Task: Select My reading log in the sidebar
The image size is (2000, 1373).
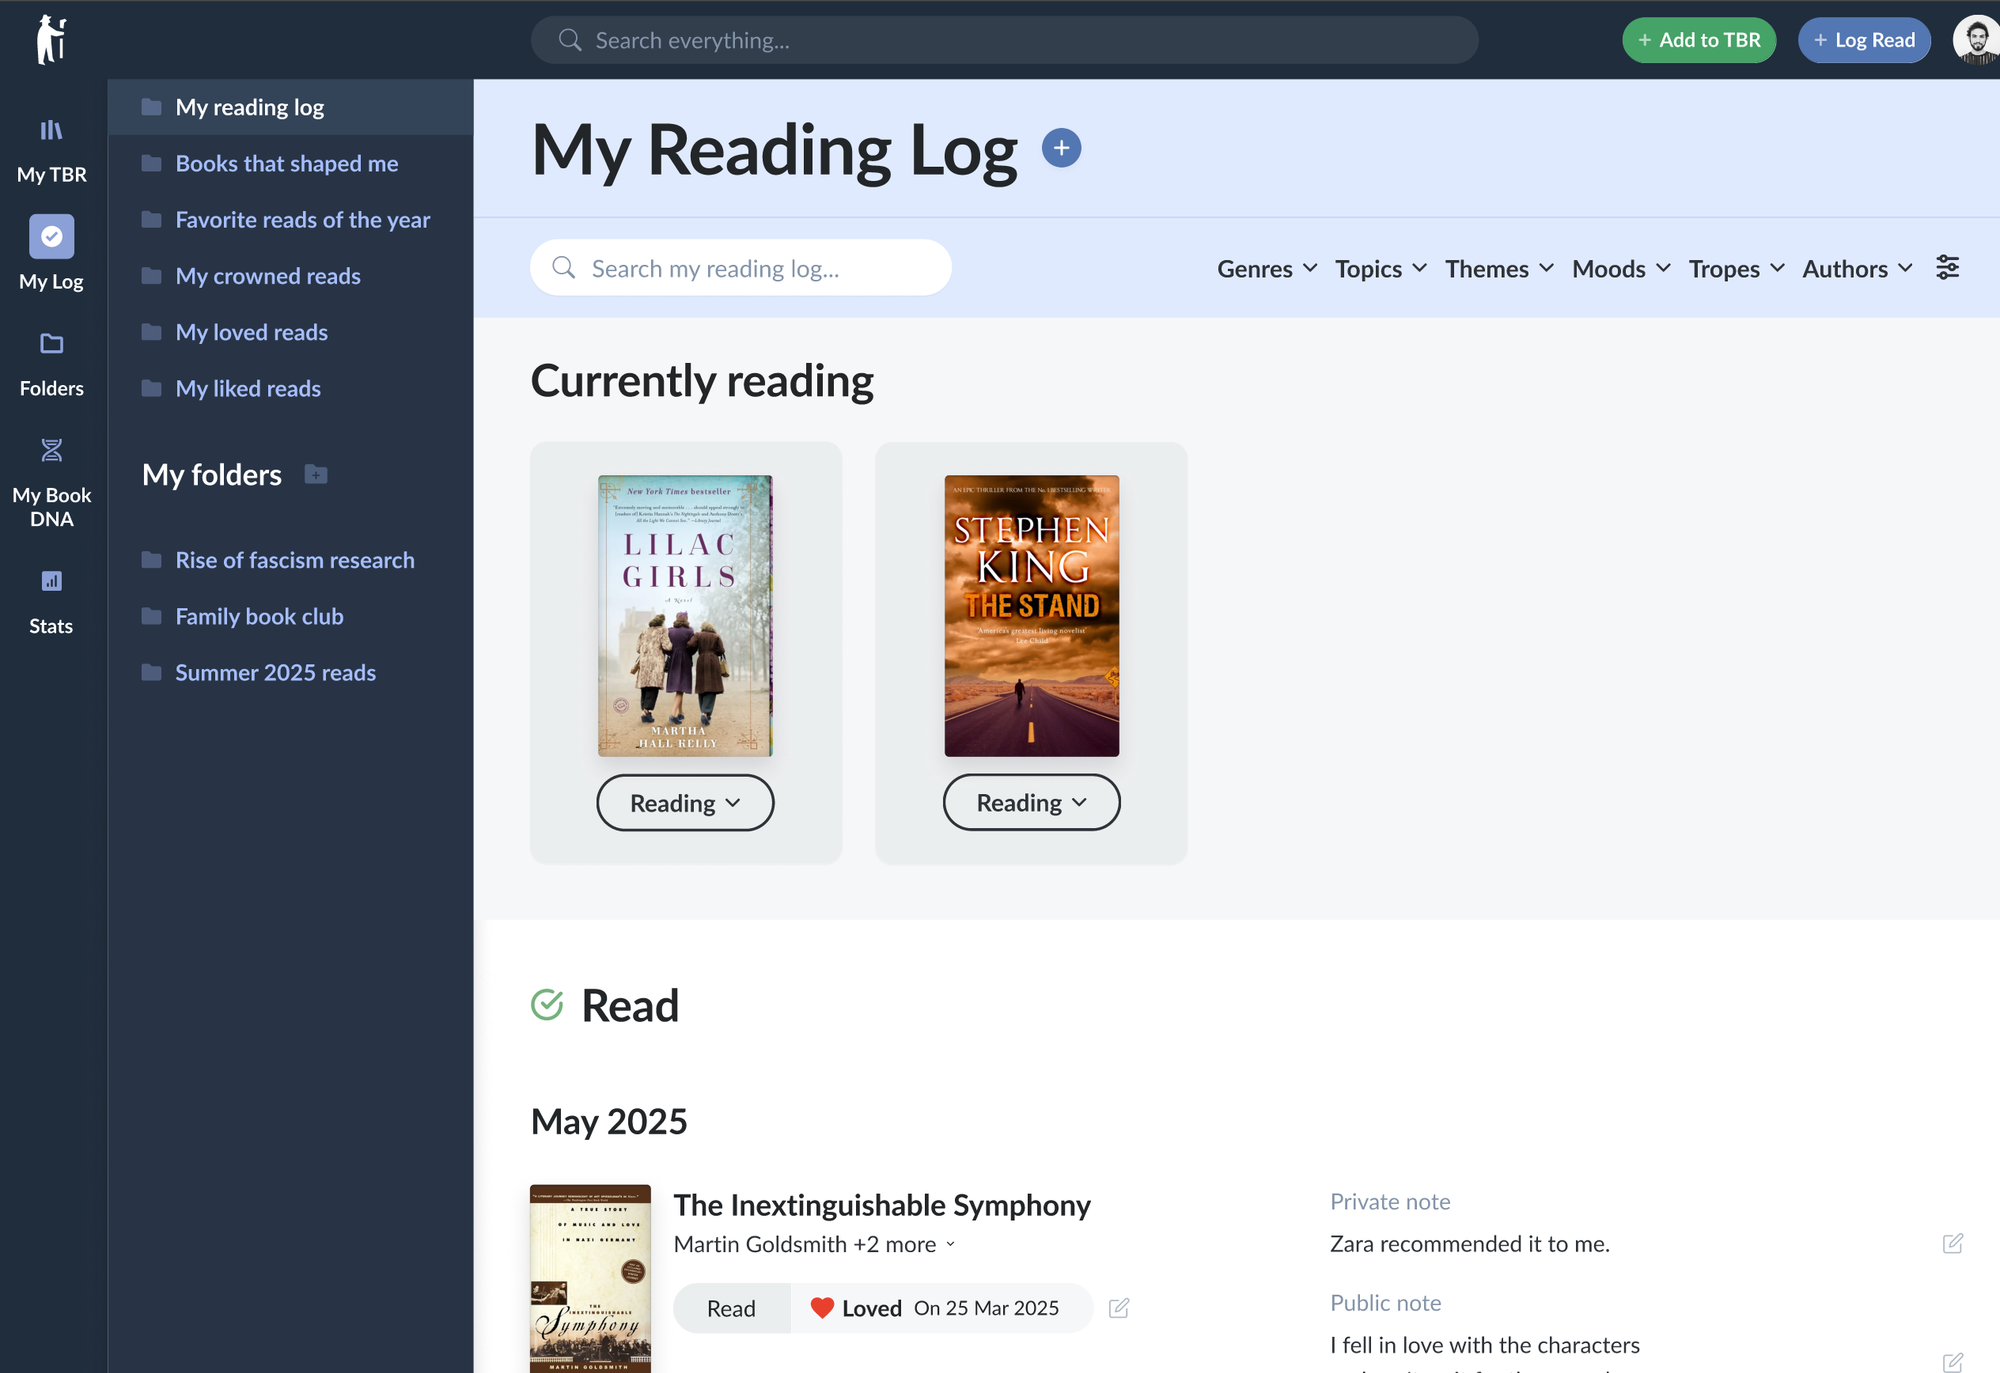Action: point(290,107)
